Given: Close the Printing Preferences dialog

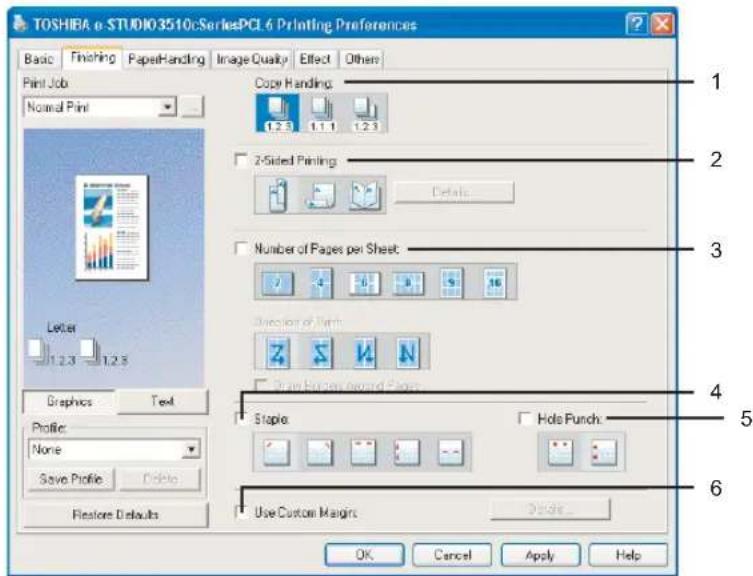Looking at the screenshot, I should tap(662, 24).
